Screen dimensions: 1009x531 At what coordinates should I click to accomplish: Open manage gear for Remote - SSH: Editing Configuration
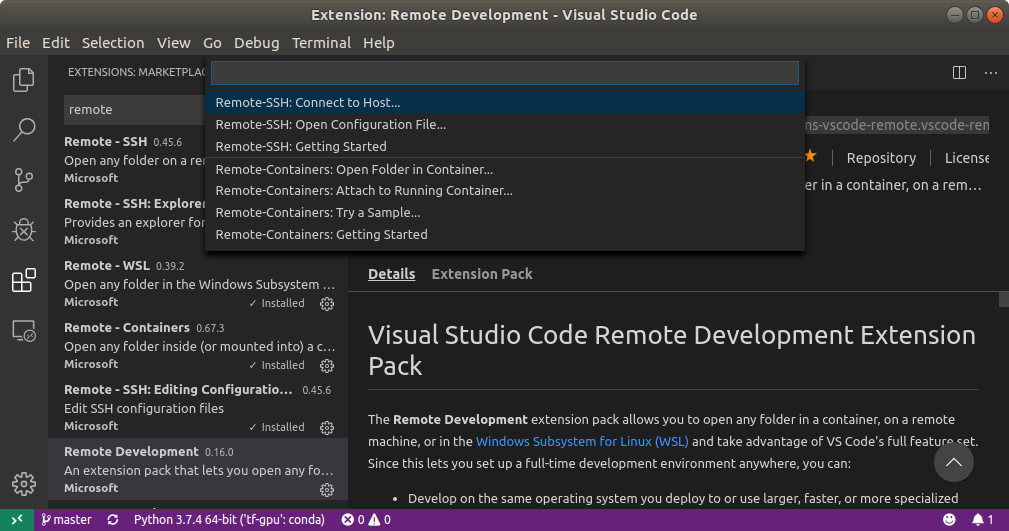[327, 427]
